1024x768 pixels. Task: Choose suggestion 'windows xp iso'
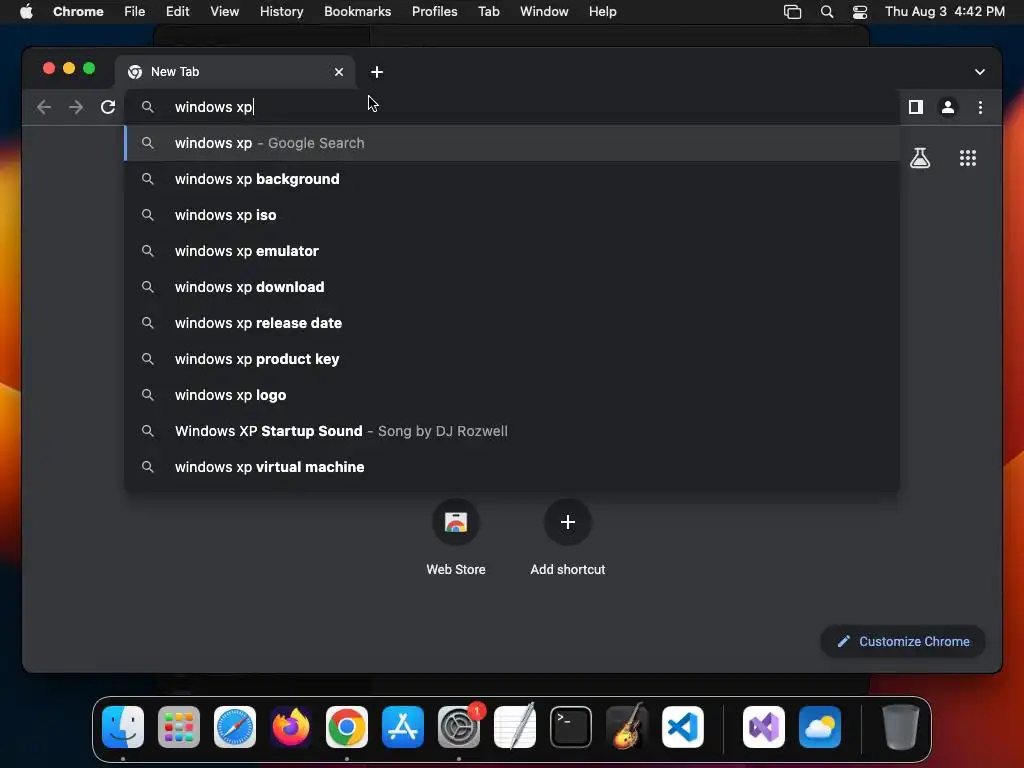point(512,215)
